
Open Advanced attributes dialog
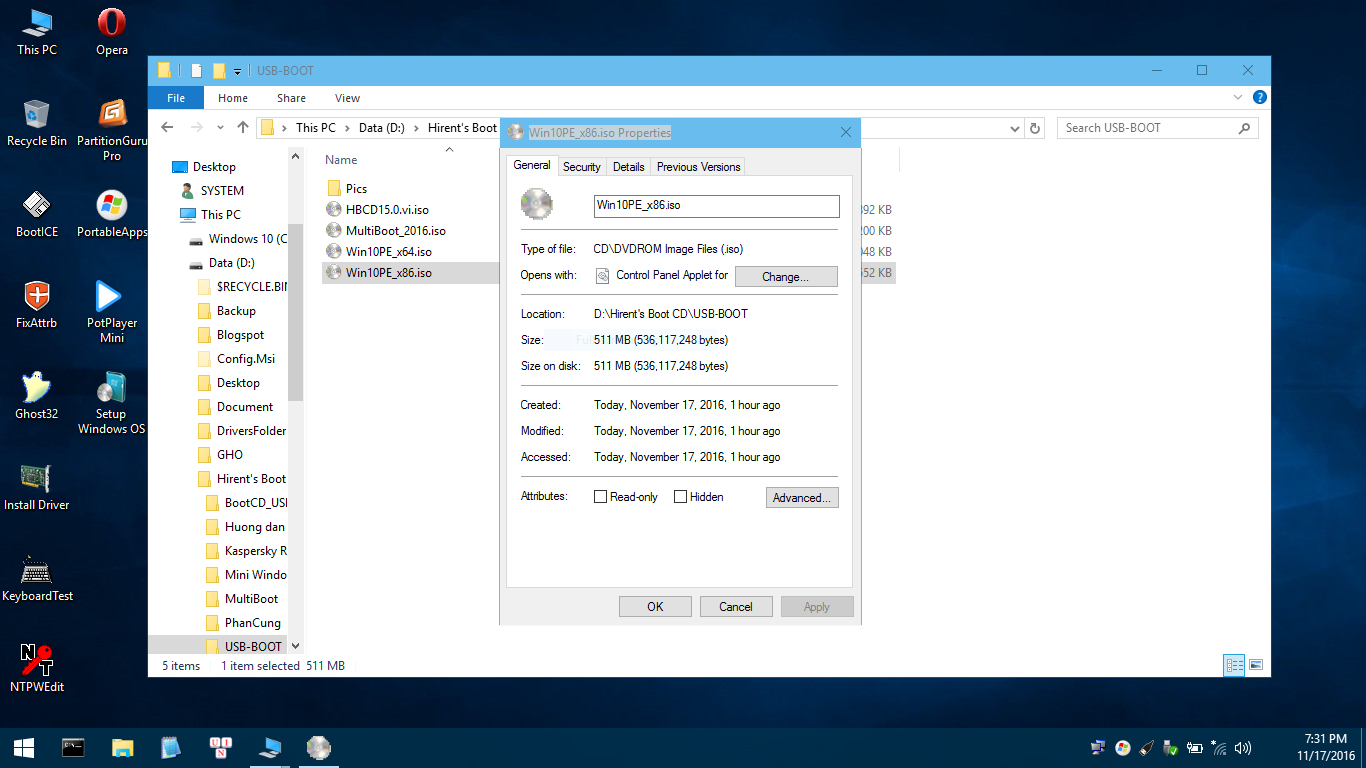802,497
